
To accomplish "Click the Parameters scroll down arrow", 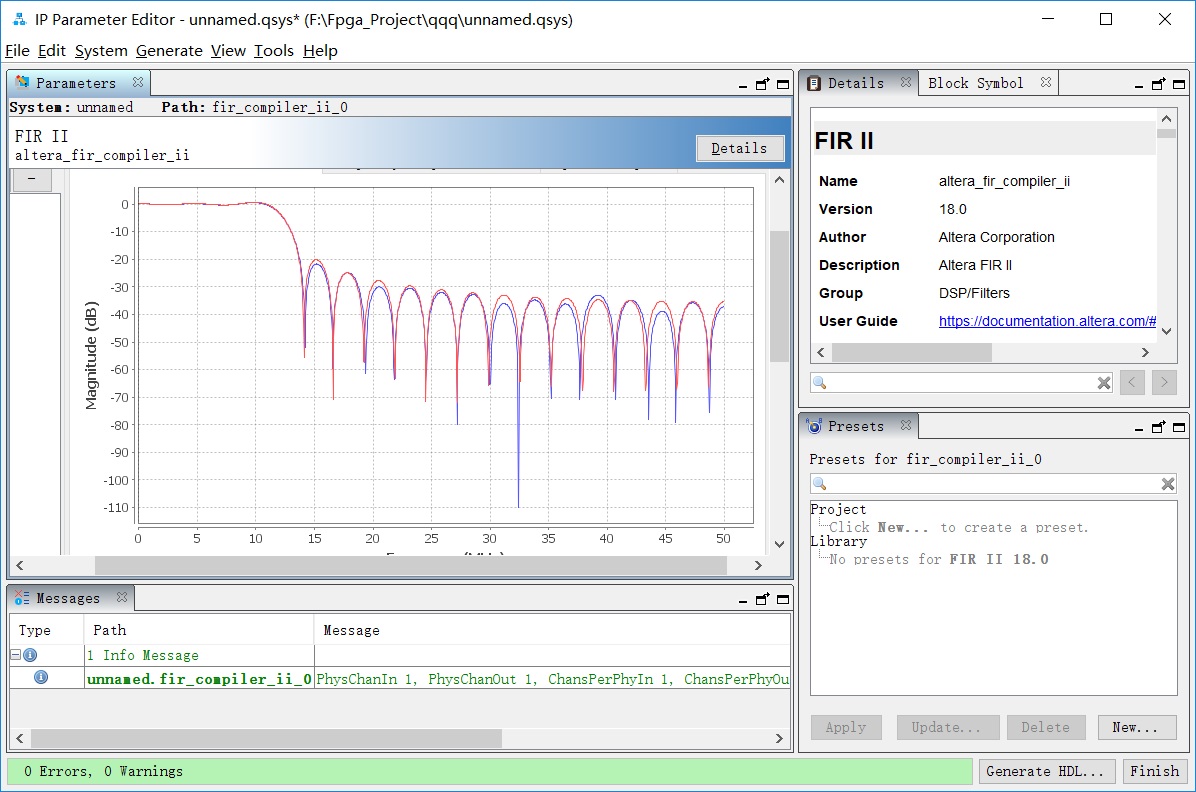I will [x=779, y=544].
